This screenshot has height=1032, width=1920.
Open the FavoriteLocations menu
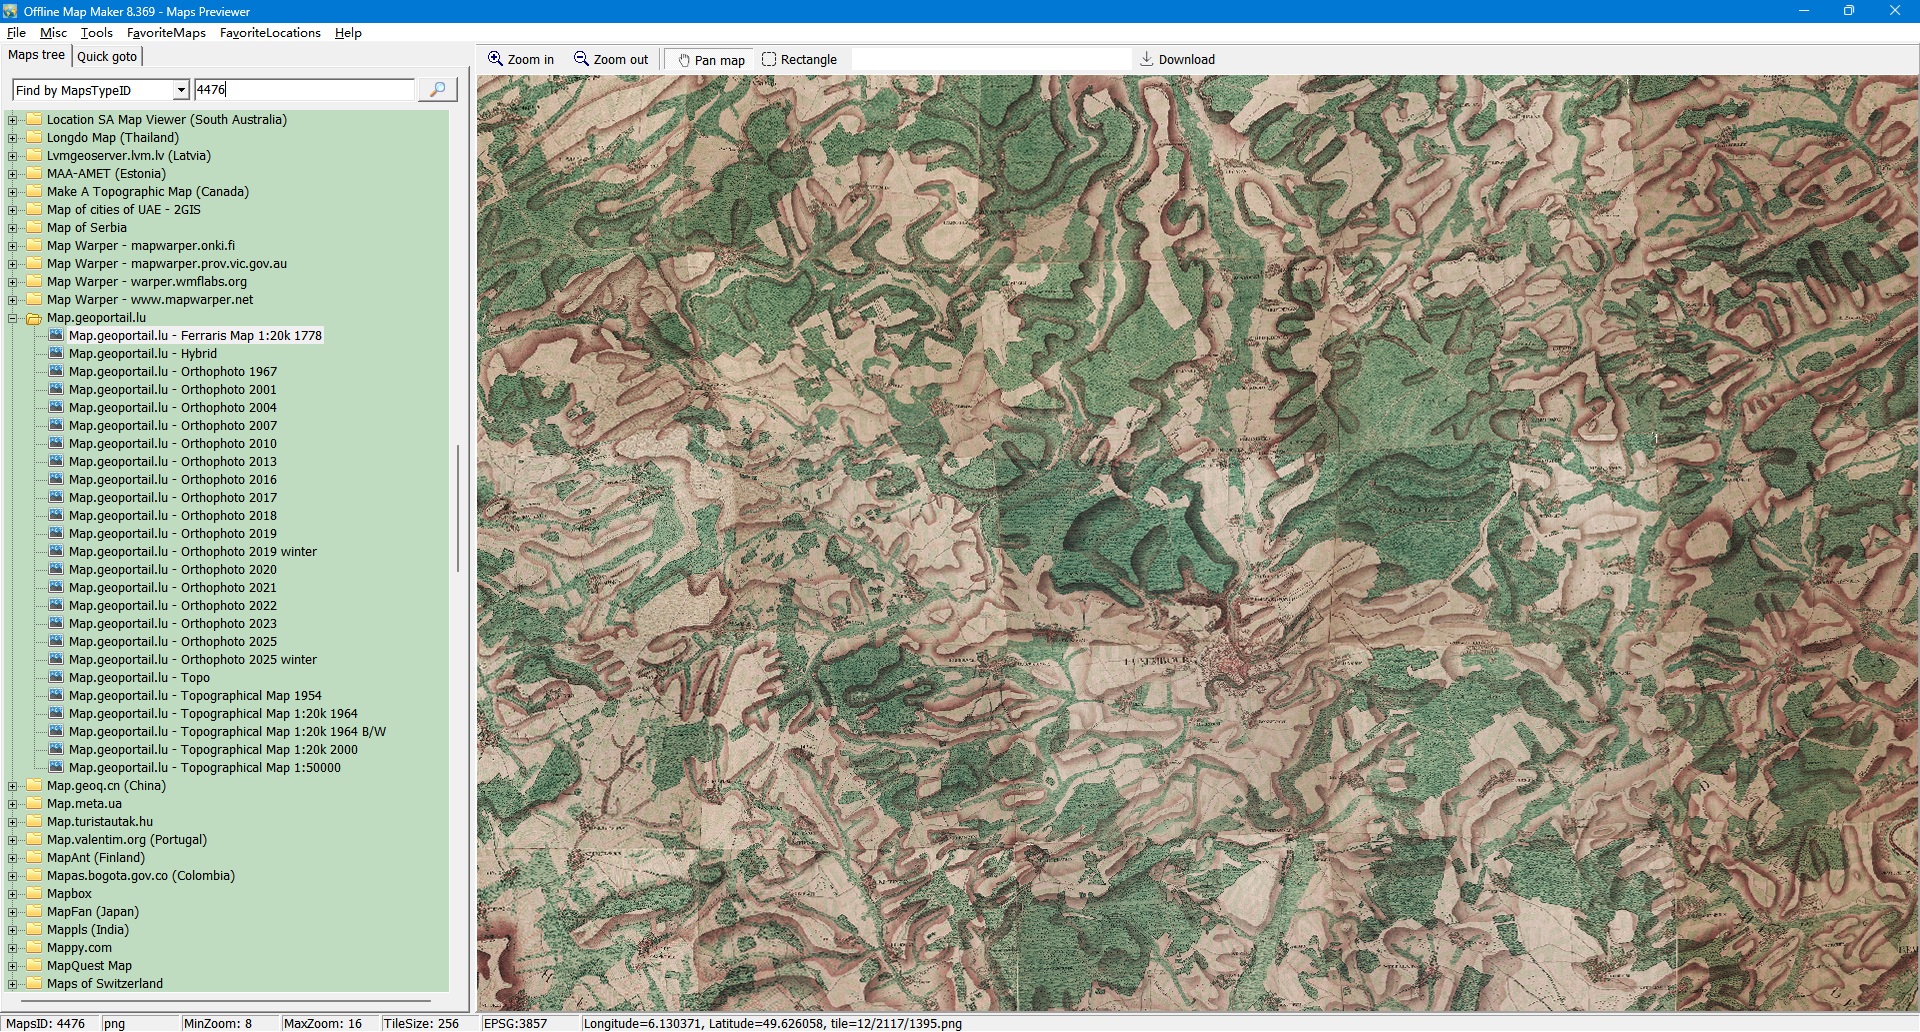(270, 33)
